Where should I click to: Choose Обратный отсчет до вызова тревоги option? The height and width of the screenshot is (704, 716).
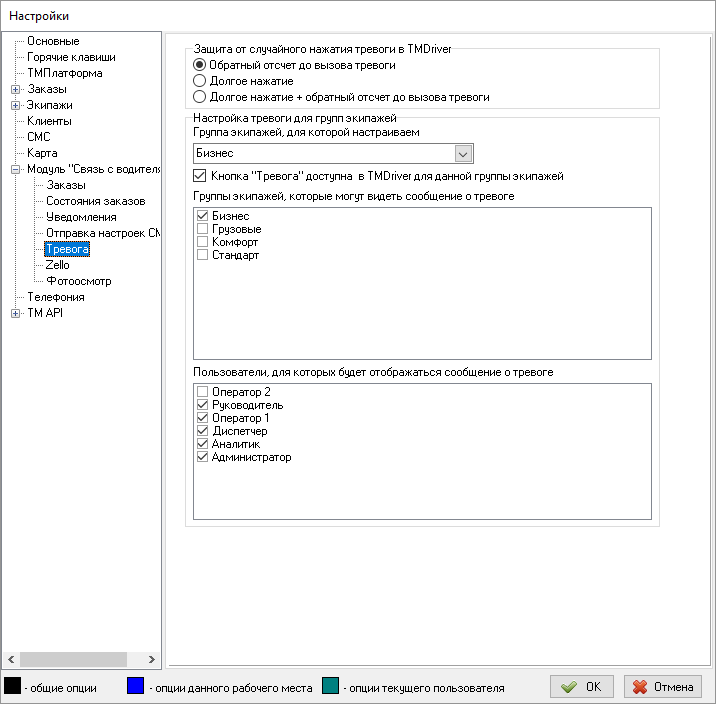200,65
